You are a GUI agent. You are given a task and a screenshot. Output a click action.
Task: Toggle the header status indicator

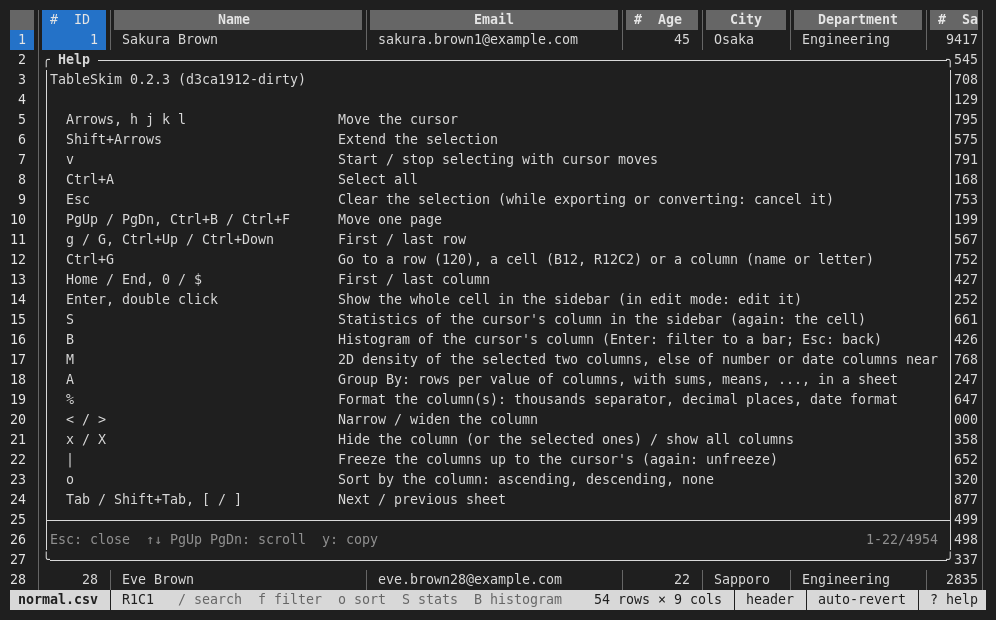[770, 599]
